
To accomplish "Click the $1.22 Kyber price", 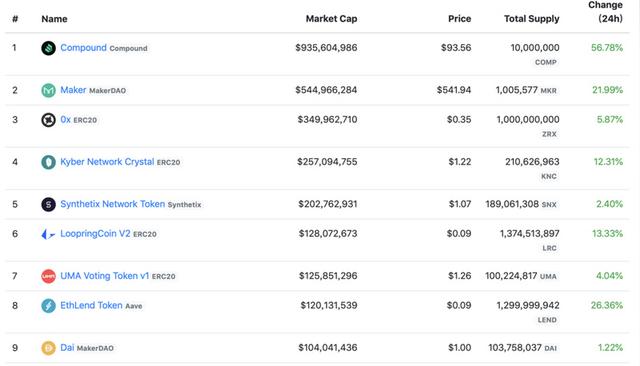I will [x=460, y=162].
